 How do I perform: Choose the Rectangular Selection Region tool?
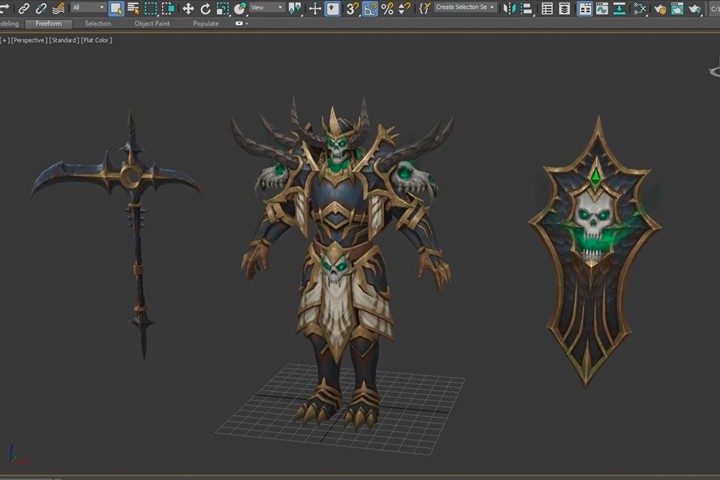pos(151,8)
